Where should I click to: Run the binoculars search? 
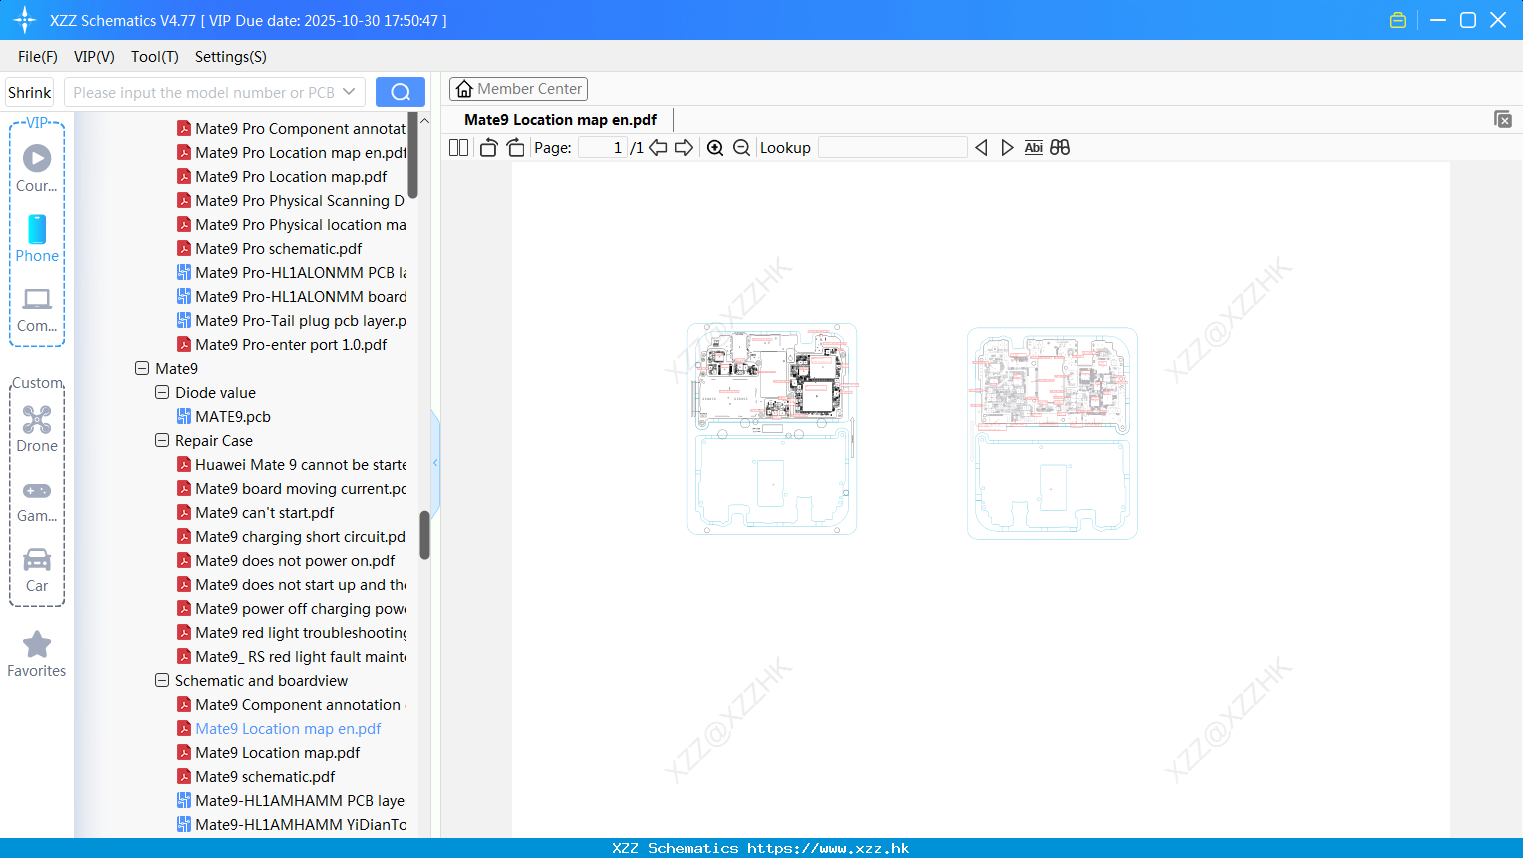pos(1060,148)
